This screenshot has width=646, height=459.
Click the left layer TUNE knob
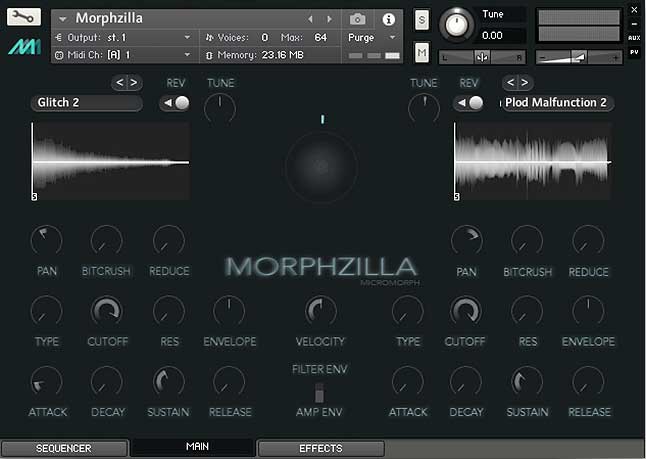220,108
